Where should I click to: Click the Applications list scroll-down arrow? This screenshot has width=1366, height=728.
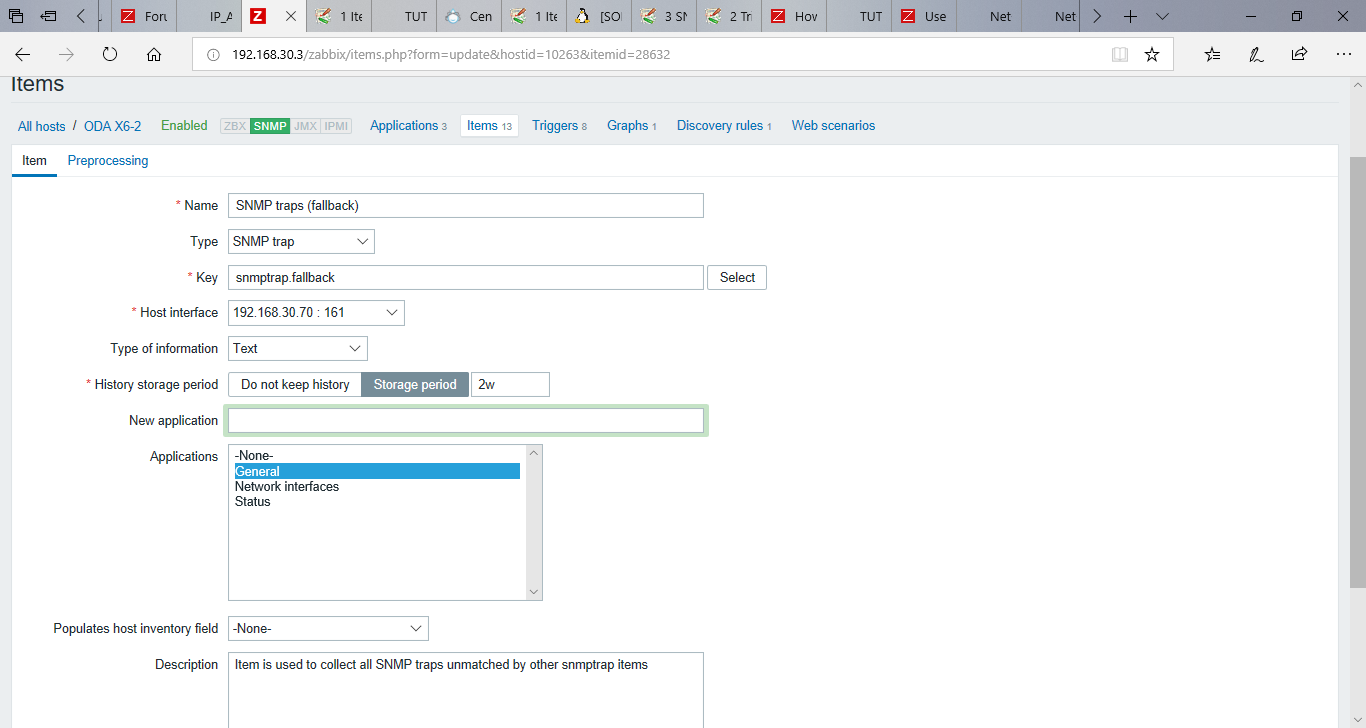pos(534,592)
